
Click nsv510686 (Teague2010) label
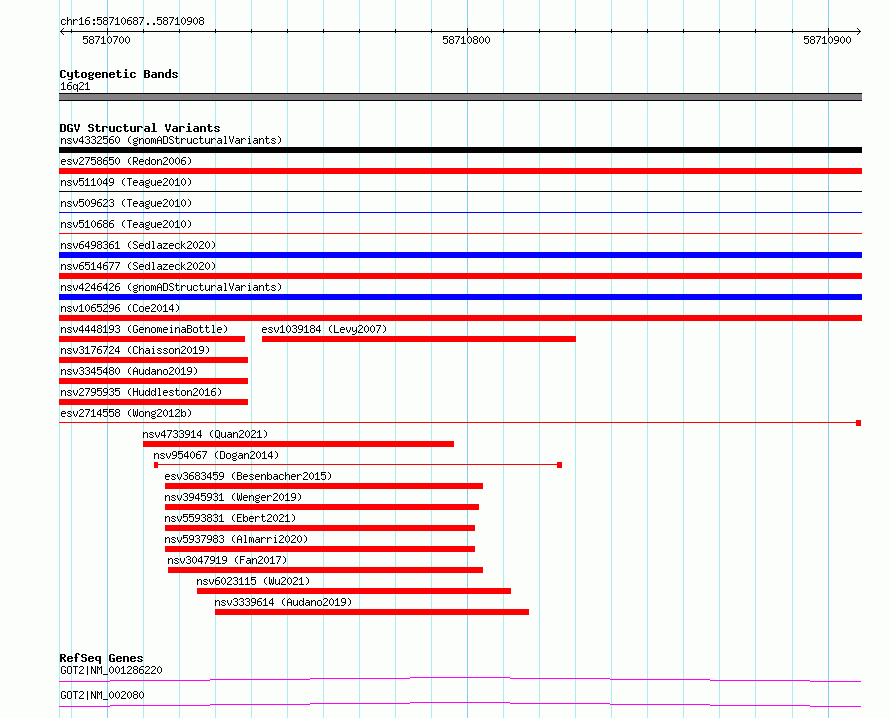click(x=126, y=224)
